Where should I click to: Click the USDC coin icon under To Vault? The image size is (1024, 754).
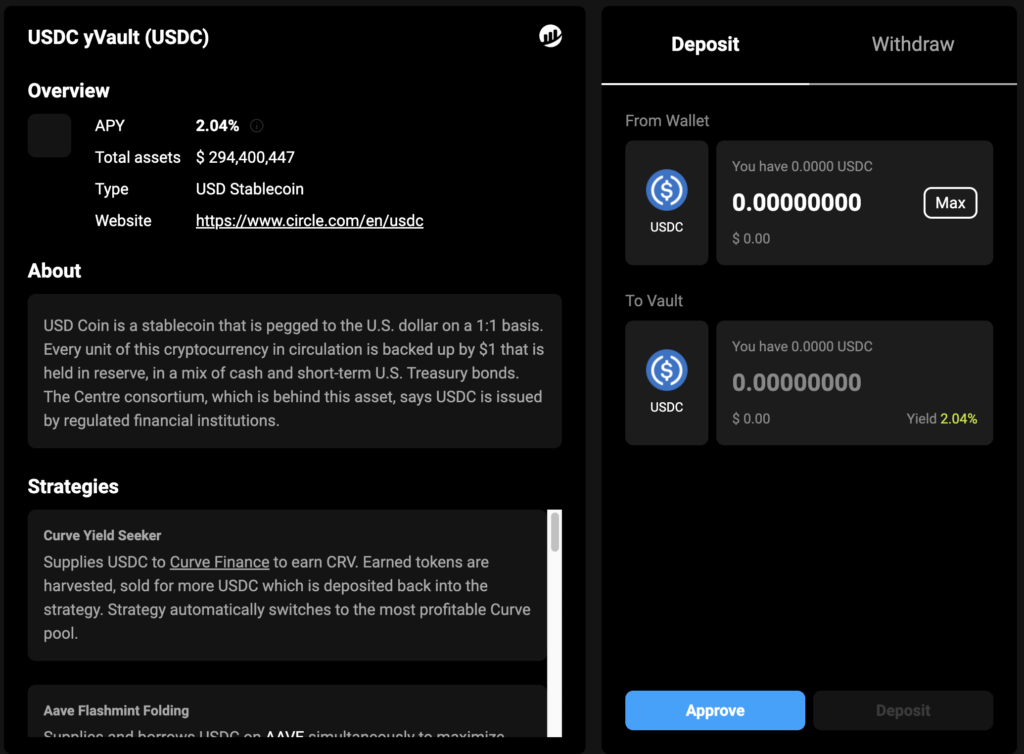pos(666,370)
